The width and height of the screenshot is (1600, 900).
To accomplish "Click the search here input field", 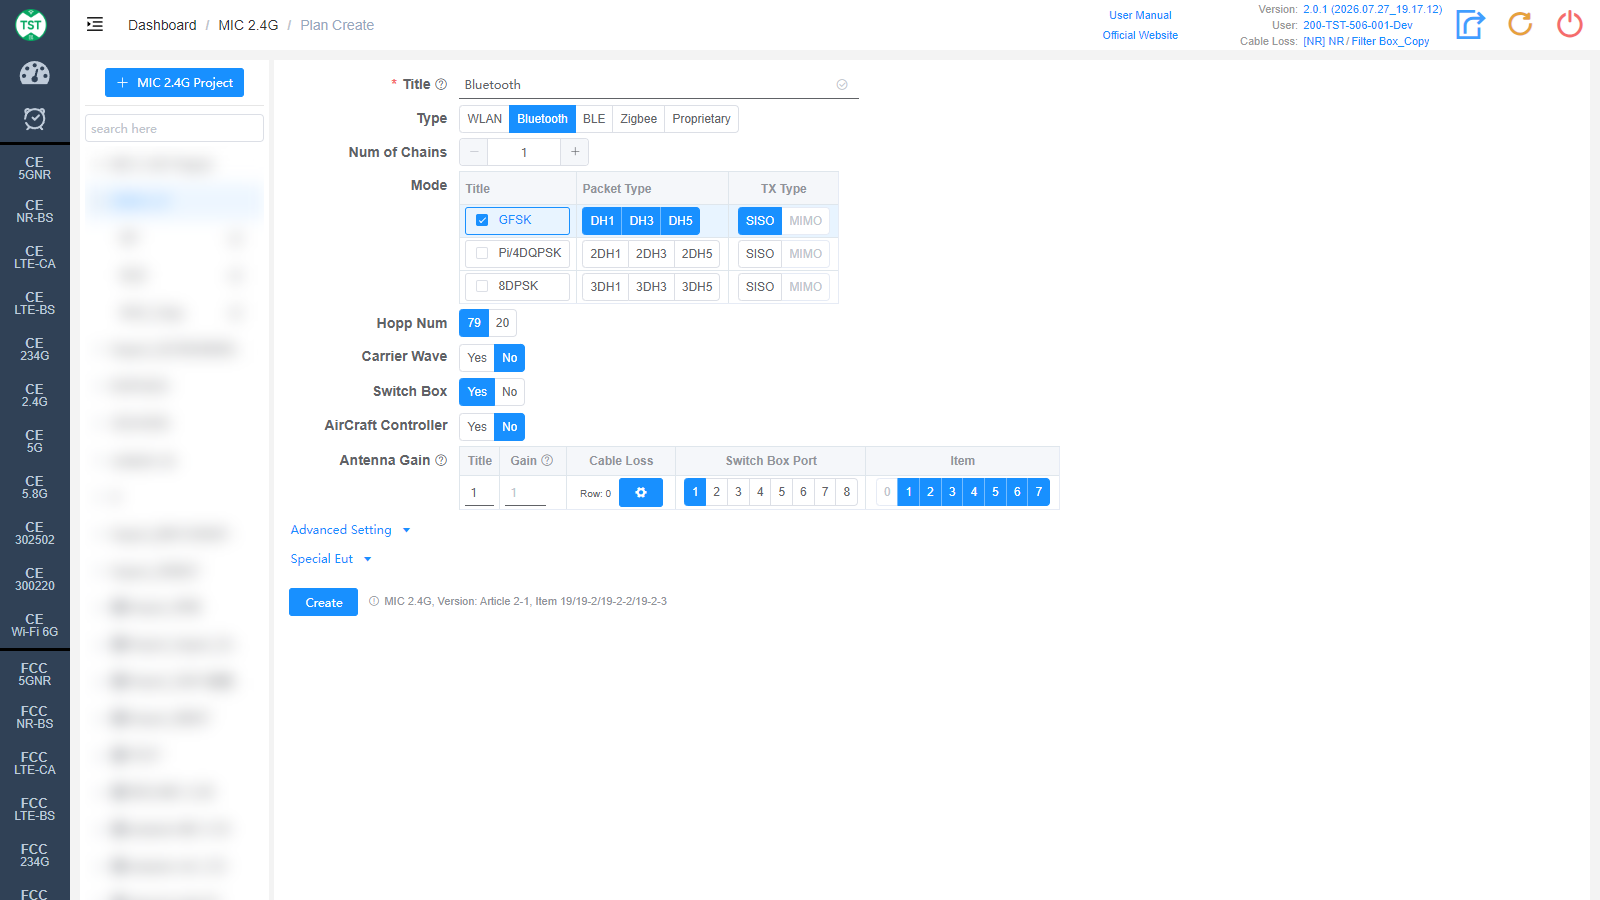I will click(x=175, y=128).
